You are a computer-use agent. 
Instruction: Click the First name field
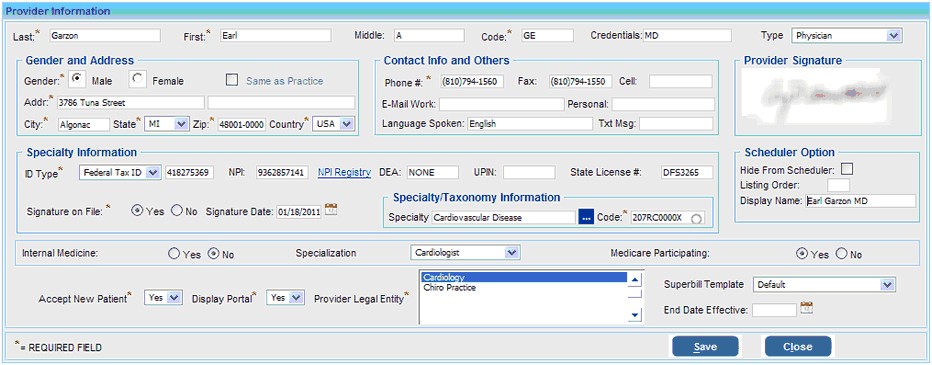pyautogui.click(x=275, y=36)
